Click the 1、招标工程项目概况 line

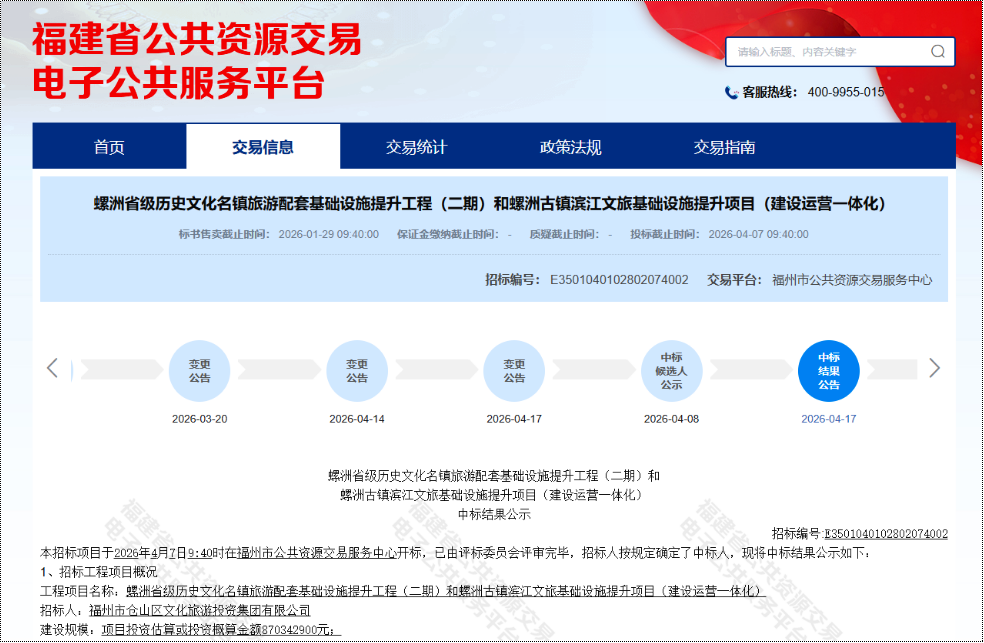pos(99,571)
